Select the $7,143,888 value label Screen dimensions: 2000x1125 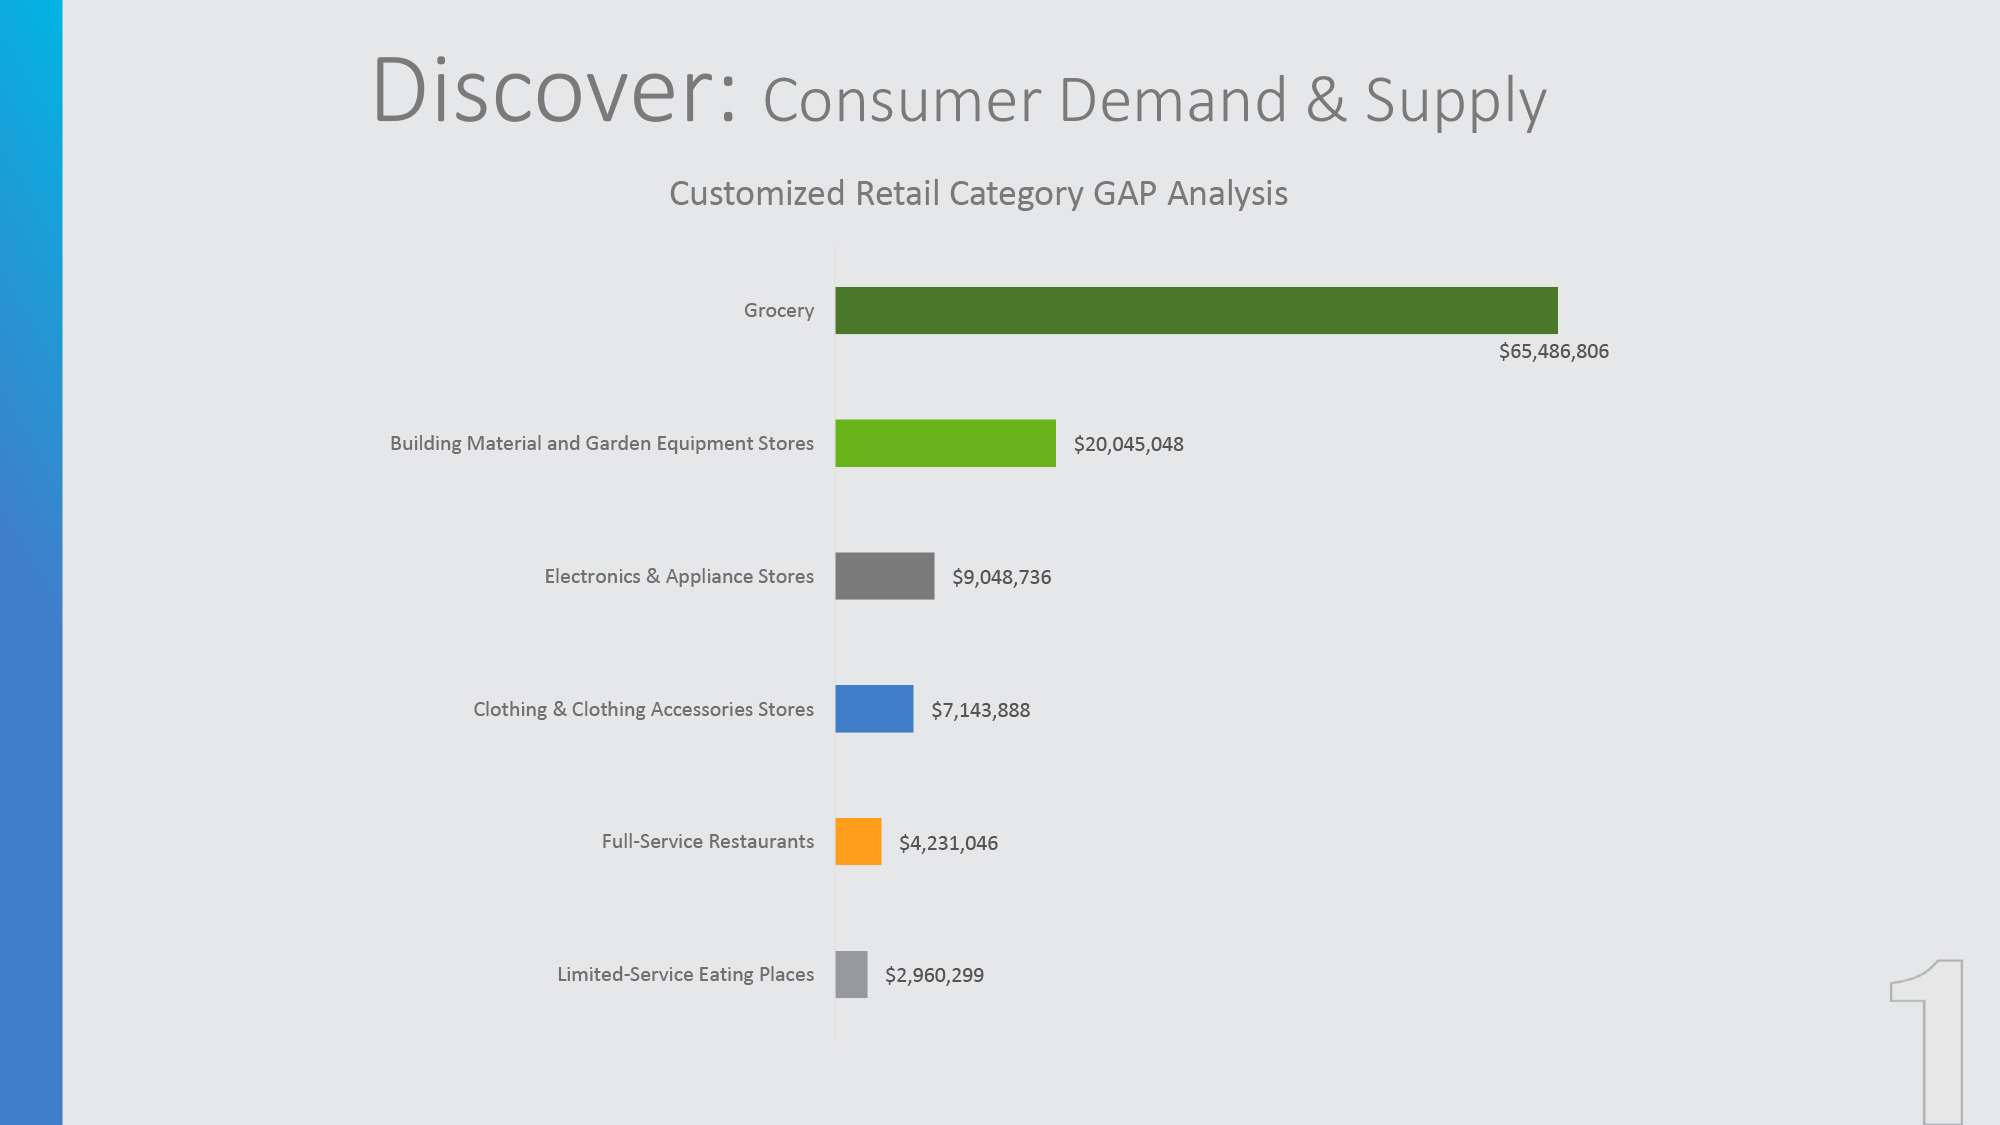pos(980,710)
